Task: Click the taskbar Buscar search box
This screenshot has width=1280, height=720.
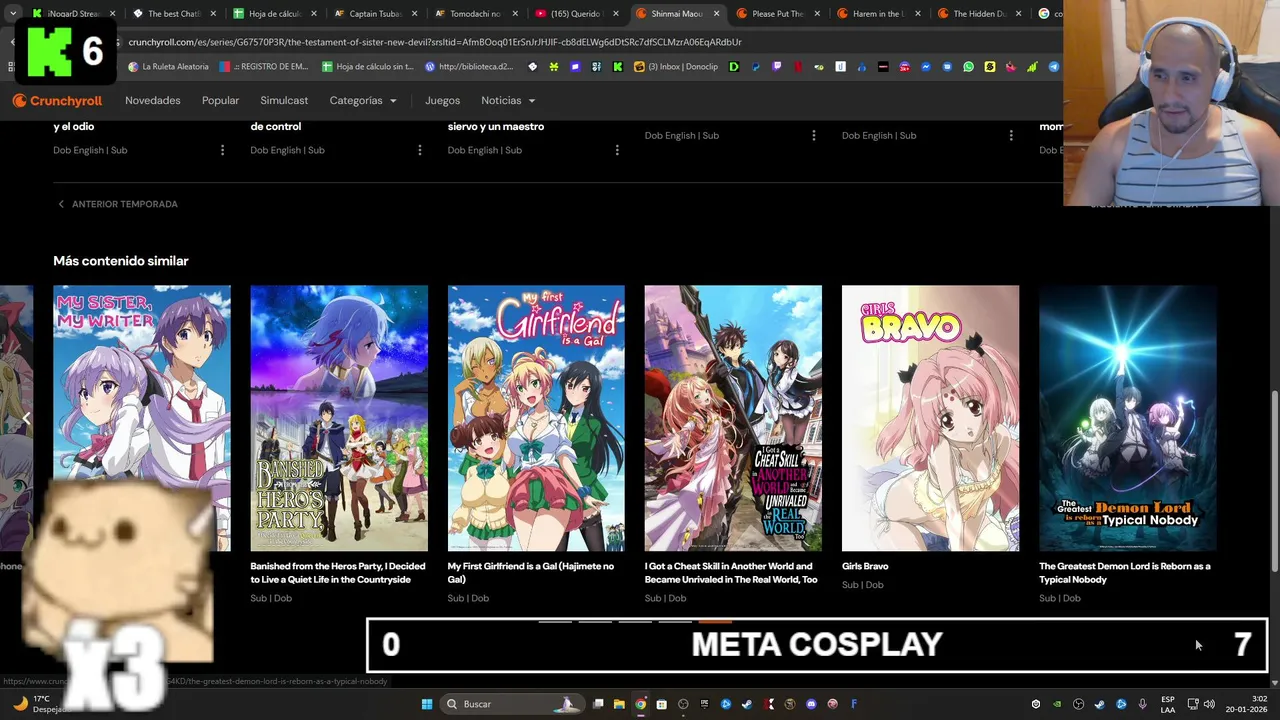Action: (x=512, y=704)
